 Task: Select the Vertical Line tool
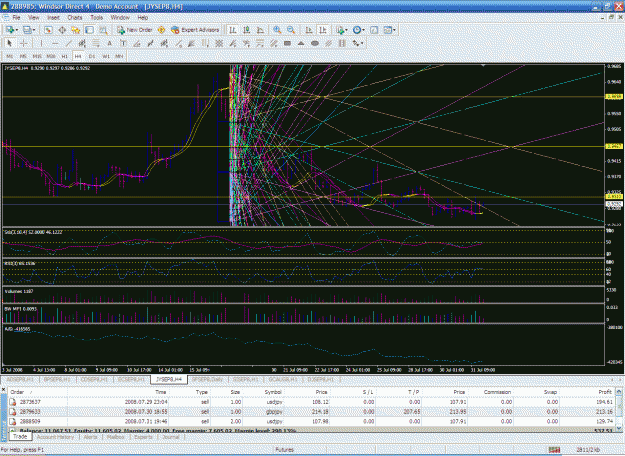pyautogui.click(x=41, y=43)
